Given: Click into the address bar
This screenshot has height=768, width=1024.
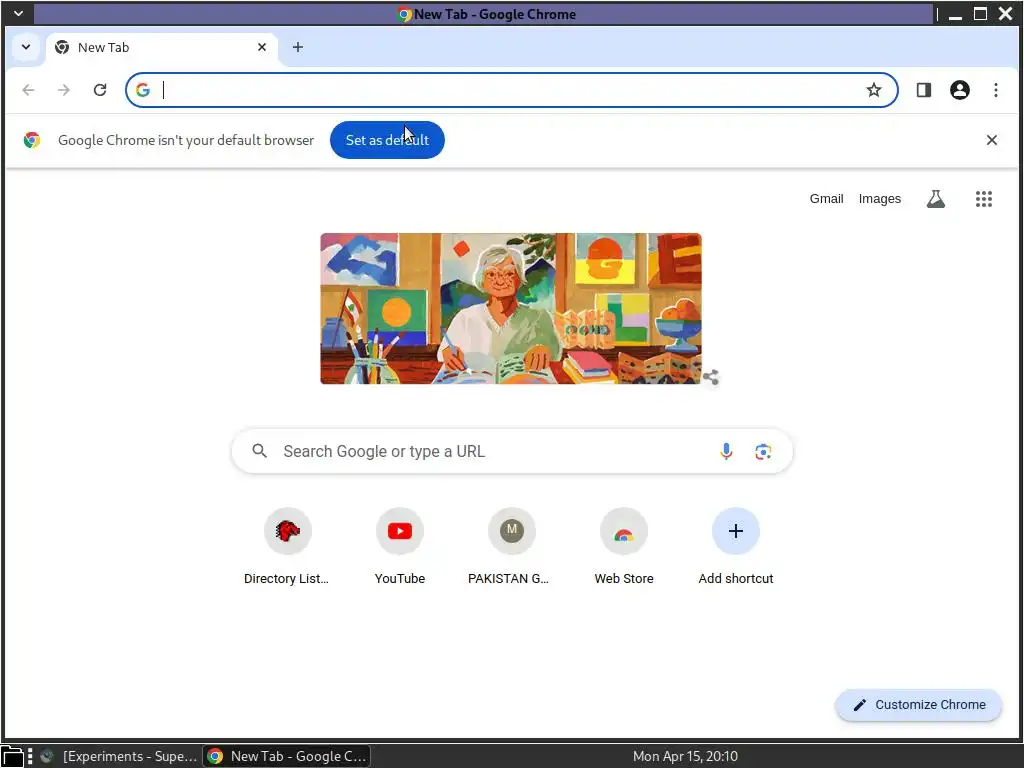Looking at the screenshot, I should pos(509,90).
